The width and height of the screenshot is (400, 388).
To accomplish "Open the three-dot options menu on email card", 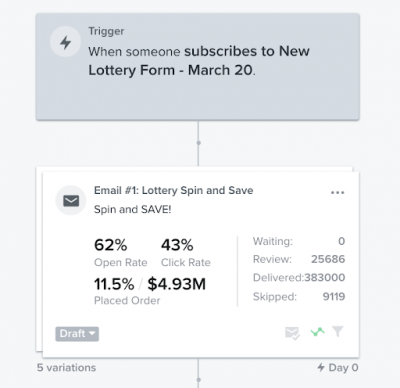I will (337, 192).
